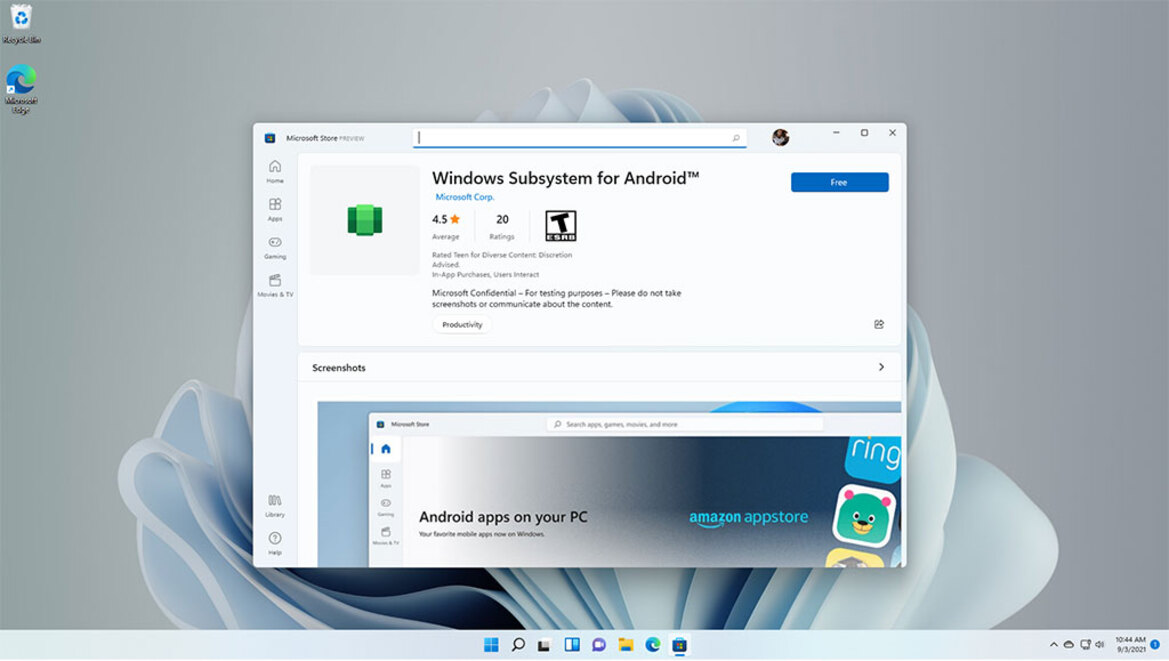Open the Android apps screenshot thumbnail
The height and width of the screenshot is (661, 1169).
(x=609, y=484)
